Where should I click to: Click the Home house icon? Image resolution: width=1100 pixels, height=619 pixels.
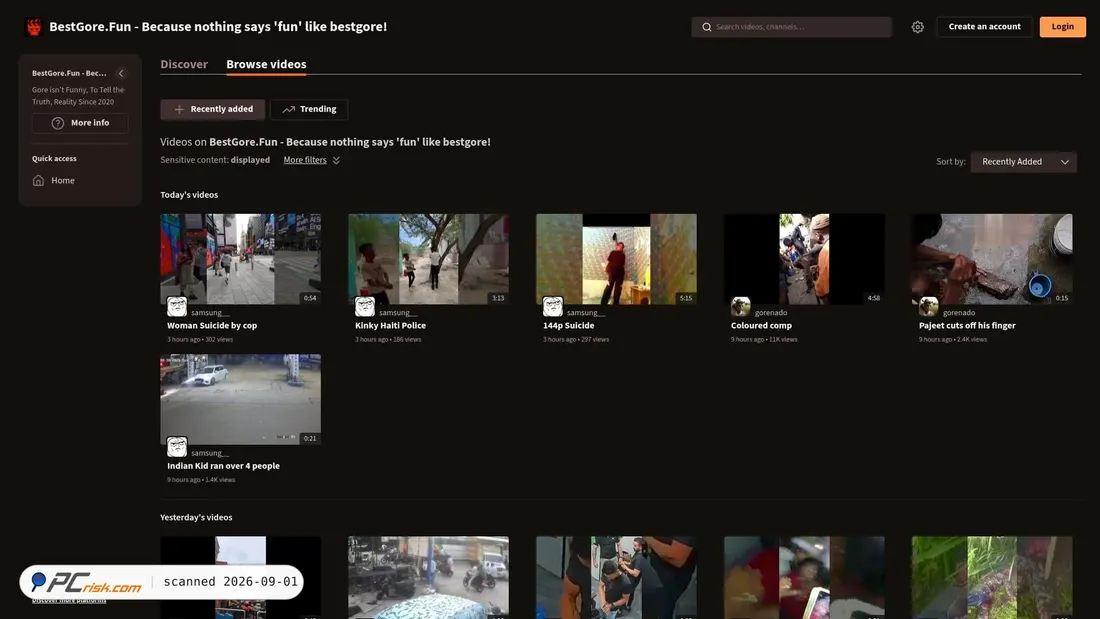[x=39, y=180]
